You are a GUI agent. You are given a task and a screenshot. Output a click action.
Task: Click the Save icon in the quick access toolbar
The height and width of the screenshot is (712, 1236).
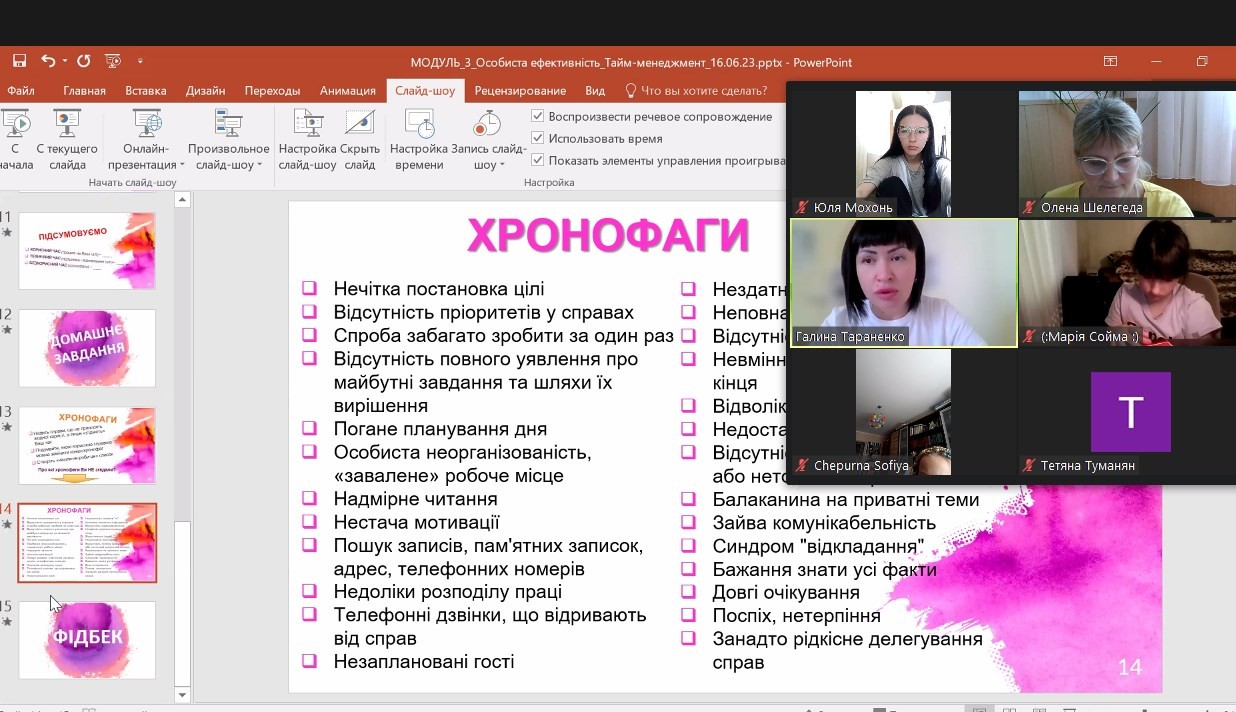tap(19, 61)
